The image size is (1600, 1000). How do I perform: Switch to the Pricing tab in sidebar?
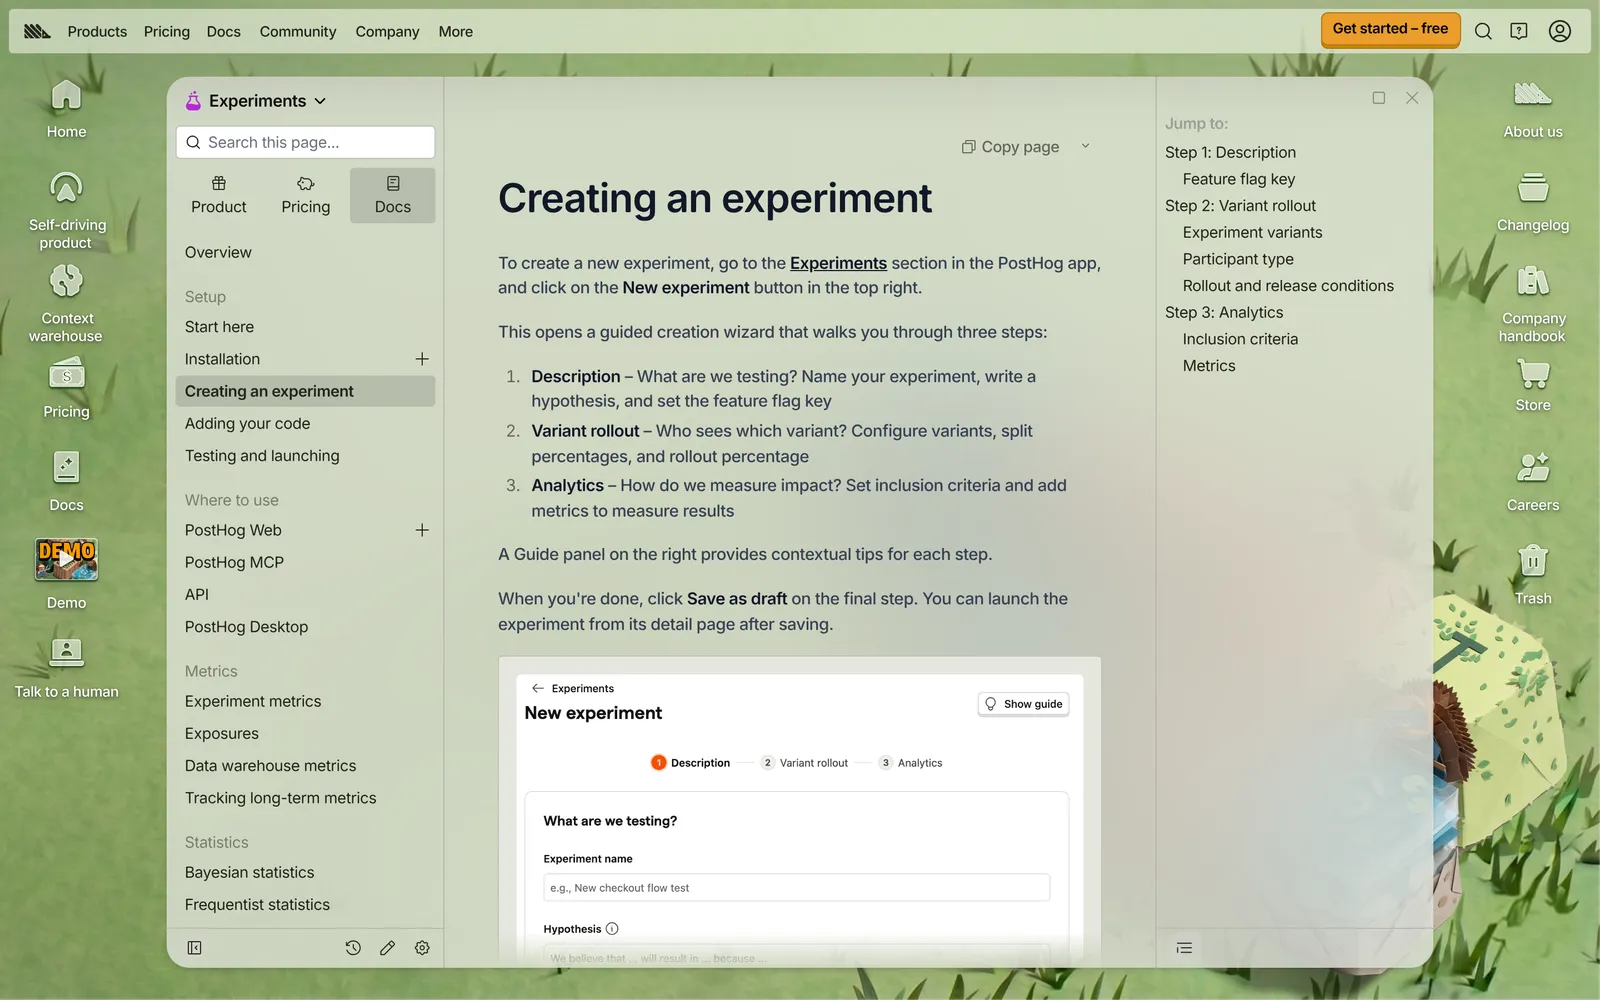(306, 195)
